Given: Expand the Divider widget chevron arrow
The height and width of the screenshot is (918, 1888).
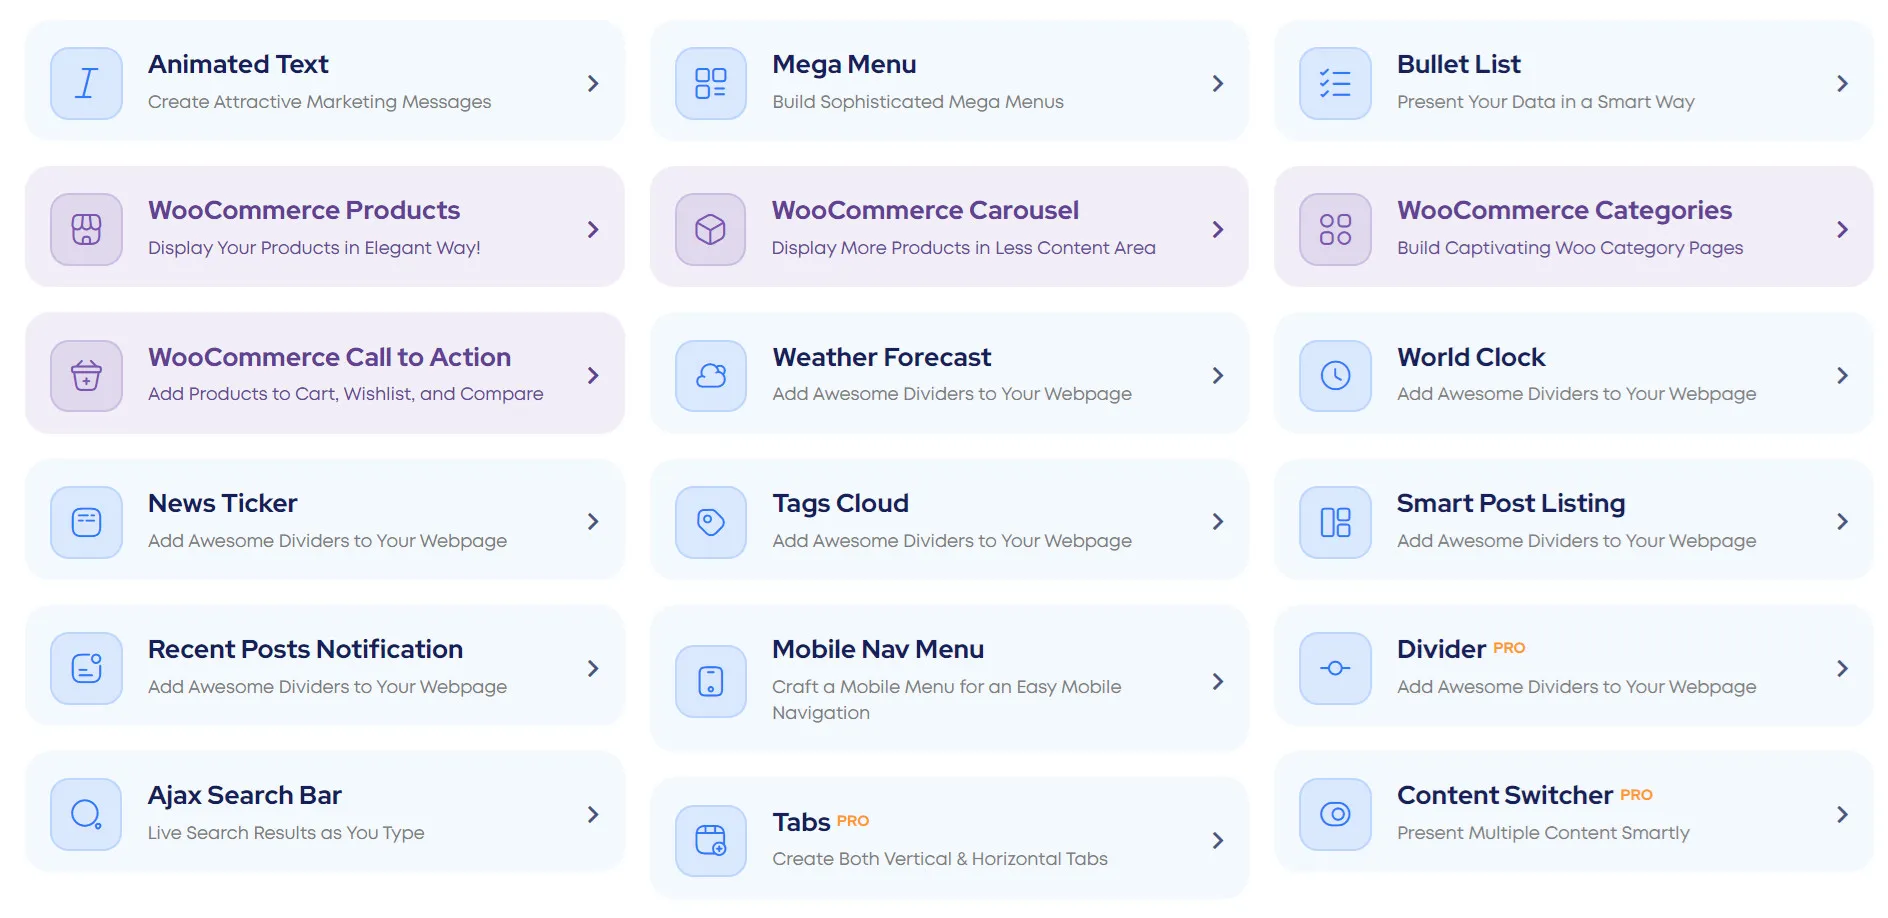Looking at the screenshot, I should 1842,668.
